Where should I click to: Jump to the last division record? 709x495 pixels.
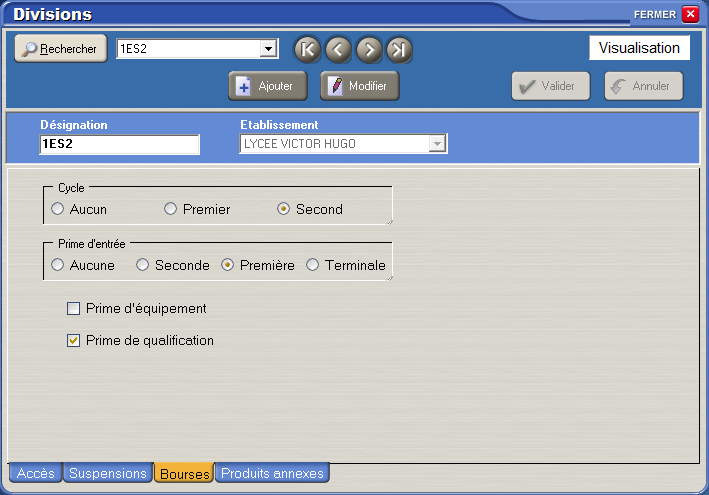tap(399, 49)
